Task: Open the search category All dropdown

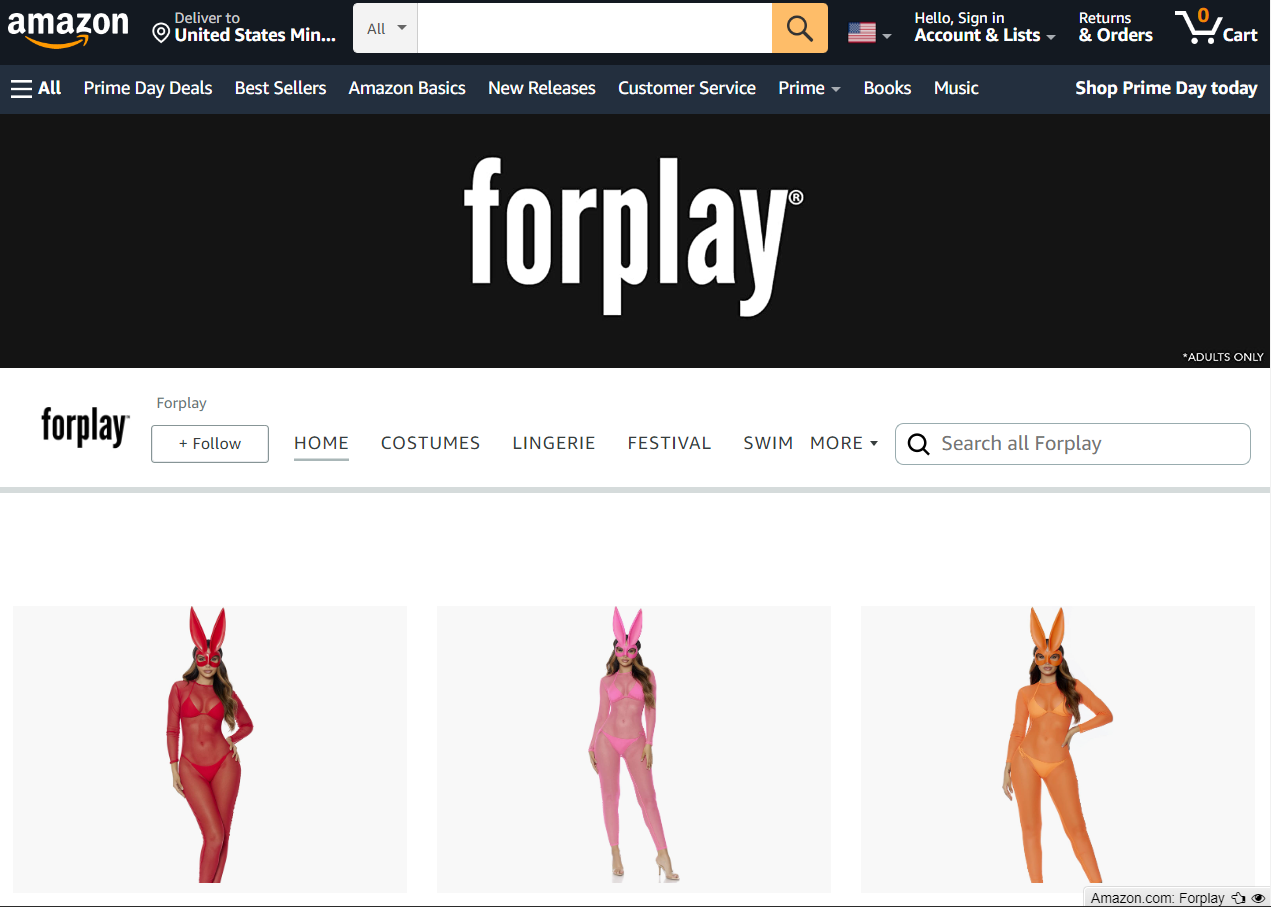Action: pyautogui.click(x=386, y=28)
